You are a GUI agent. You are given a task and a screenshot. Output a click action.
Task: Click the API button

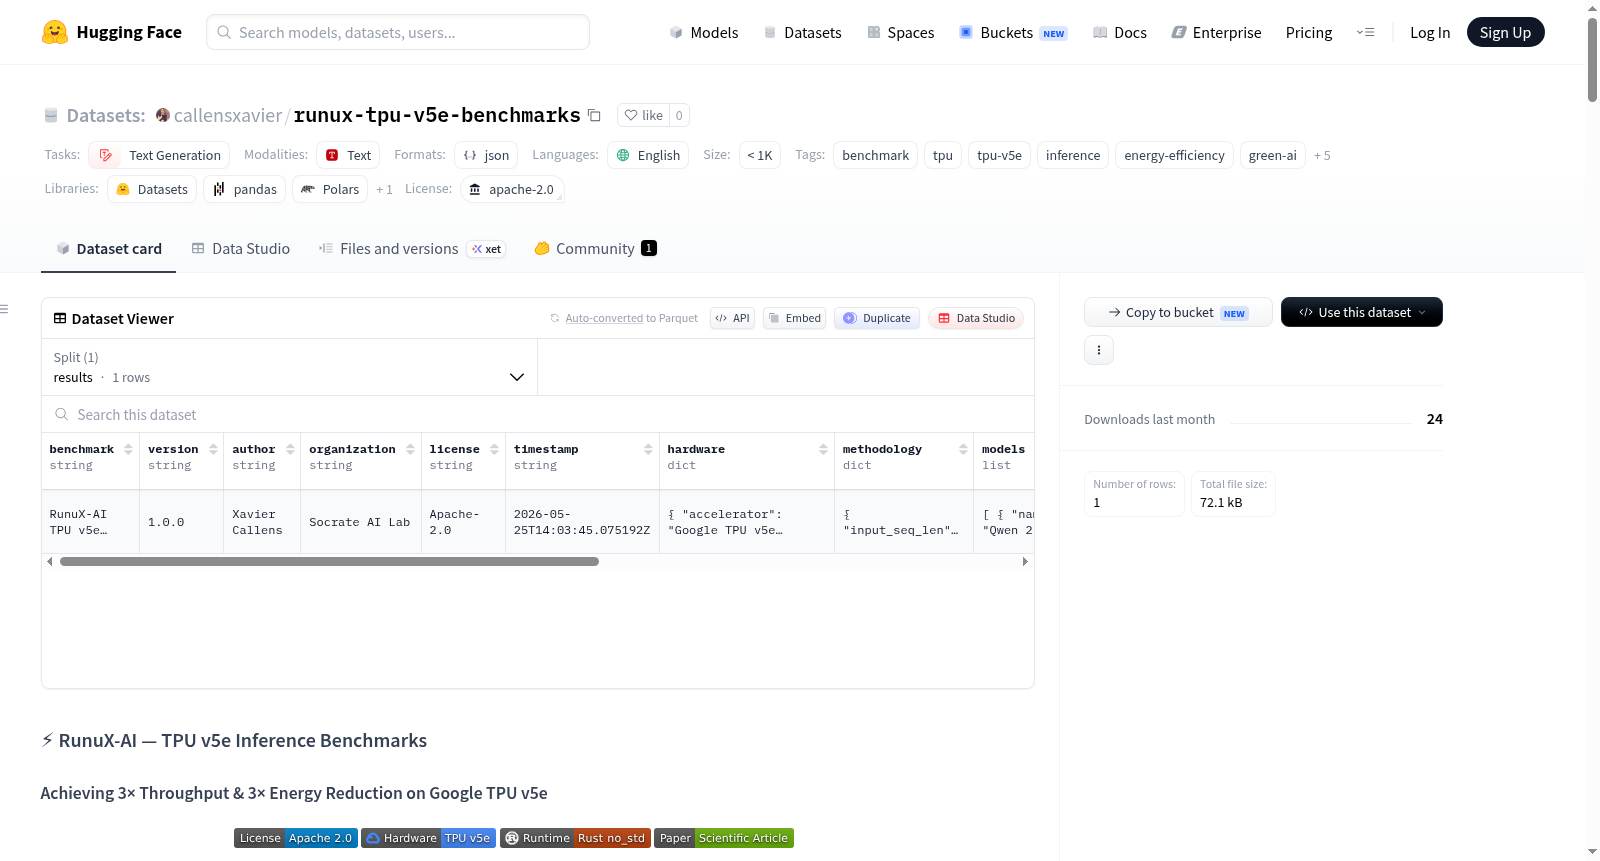click(732, 318)
